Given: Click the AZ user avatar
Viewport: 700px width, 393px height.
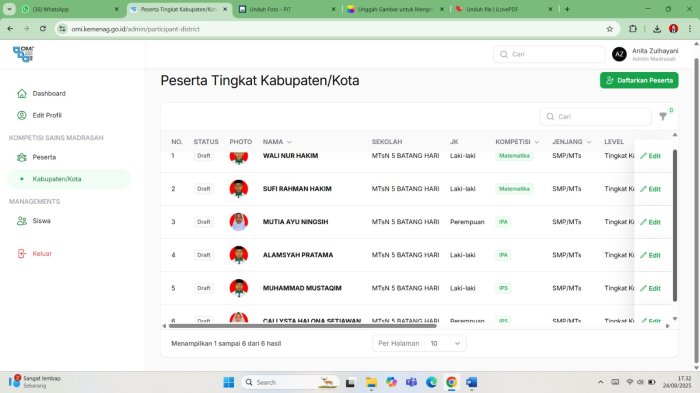Looking at the screenshot, I should click(x=619, y=54).
